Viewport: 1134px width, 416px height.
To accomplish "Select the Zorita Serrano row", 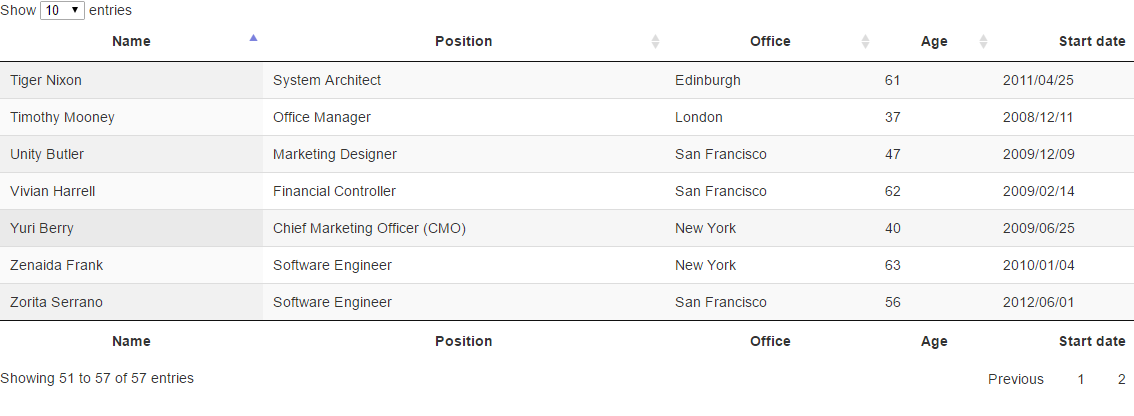I will [x=567, y=302].
